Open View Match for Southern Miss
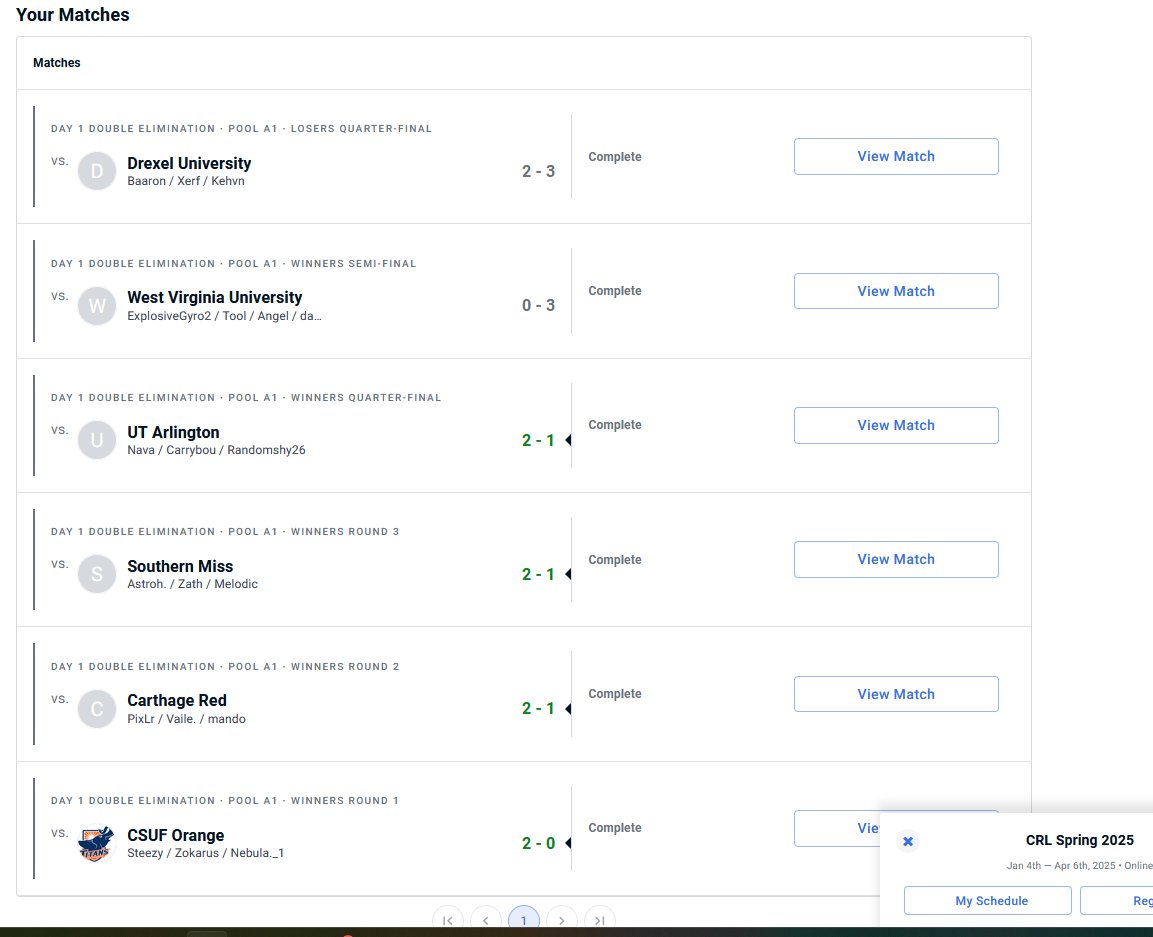1153x937 pixels. [x=896, y=560]
